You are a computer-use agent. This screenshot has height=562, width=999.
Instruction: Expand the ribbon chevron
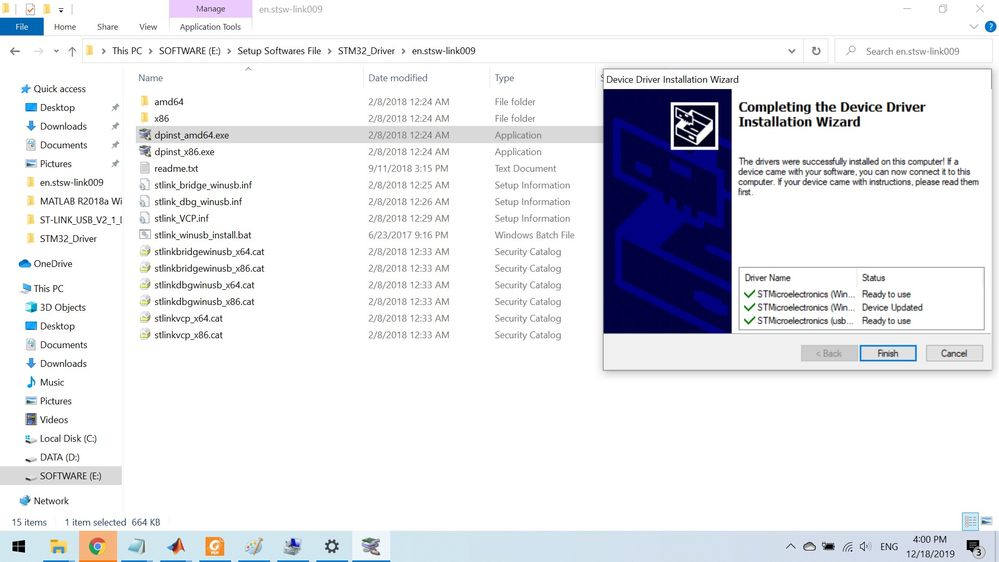pyautogui.click(x=974, y=27)
